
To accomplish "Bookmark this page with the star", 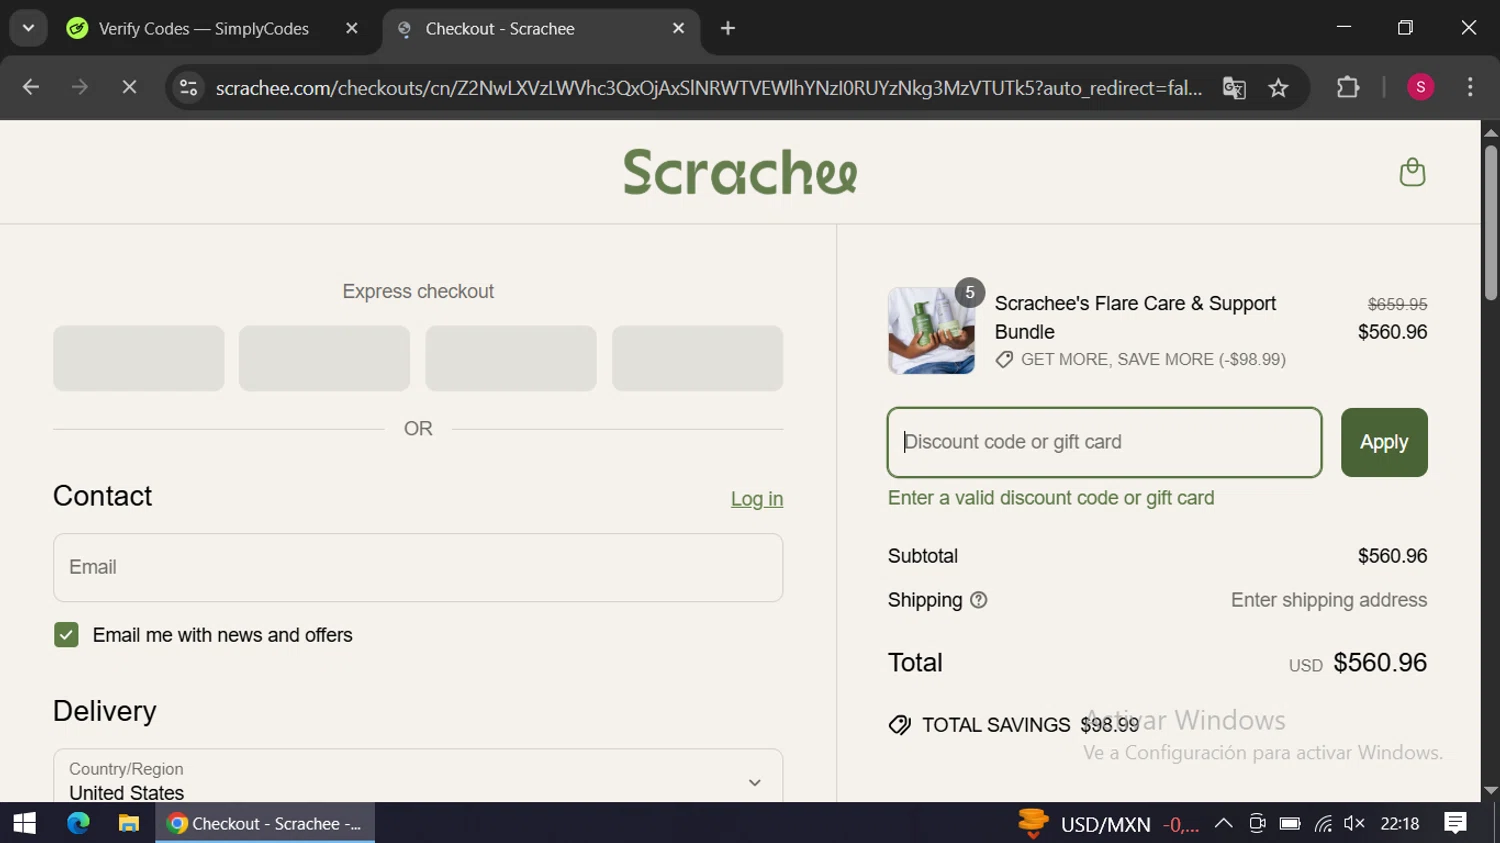I will [x=1278, y=88].
